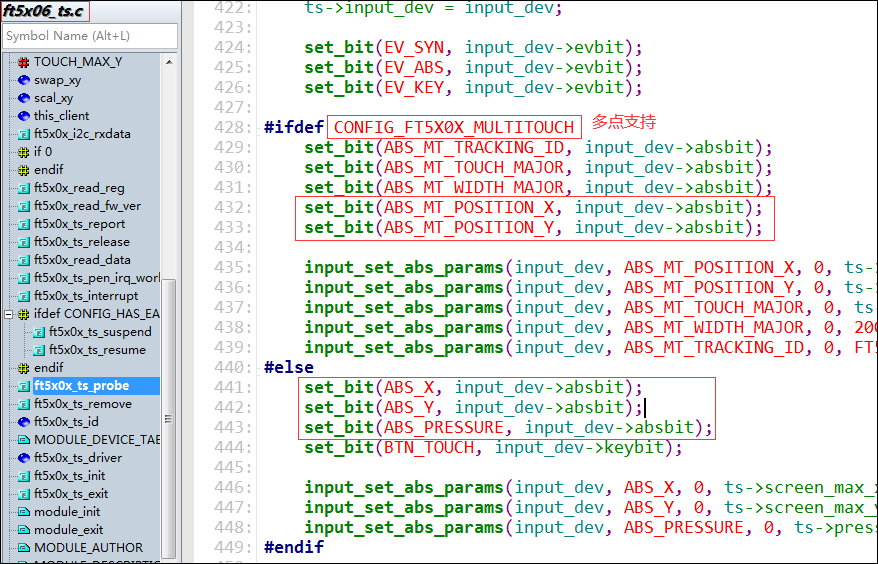Click EV_SYN on line 424
The image size is (878, 564).
414,48
